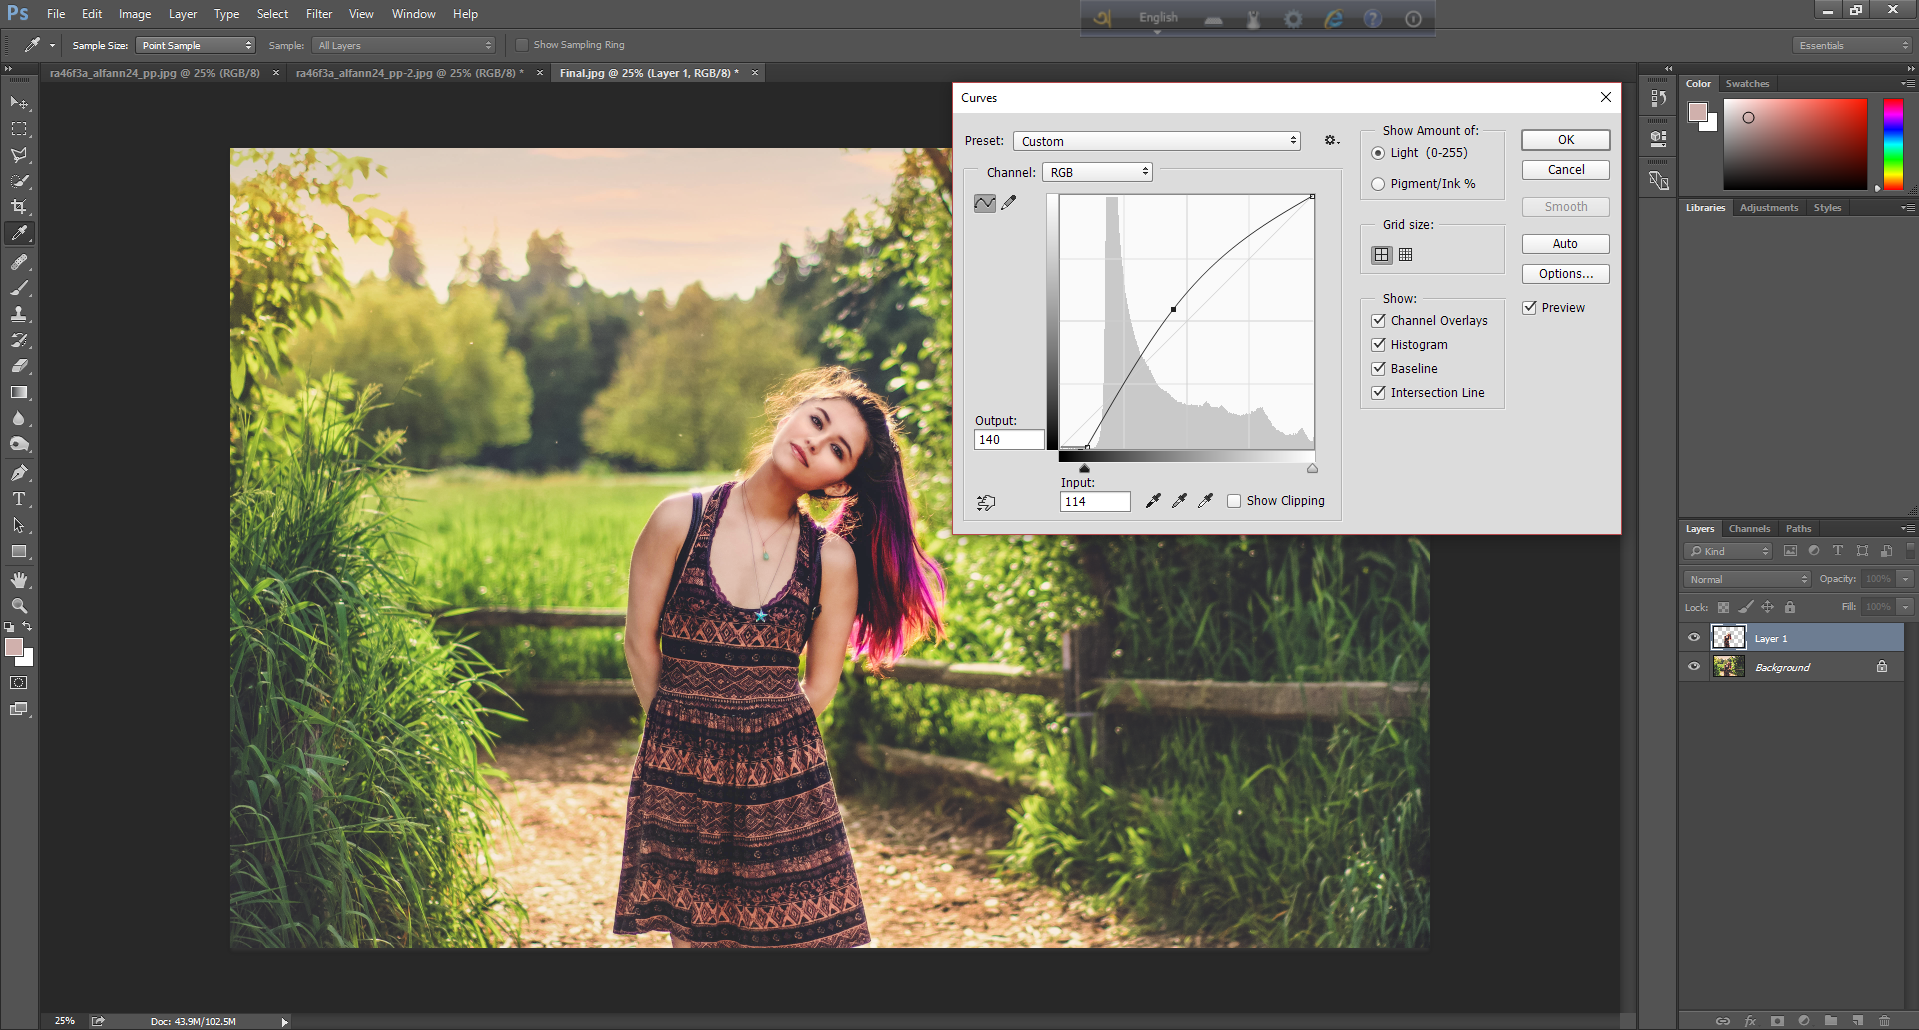Enable Show Clipping
The image size is (1919, 1030).
click(x=1234, y=501)
